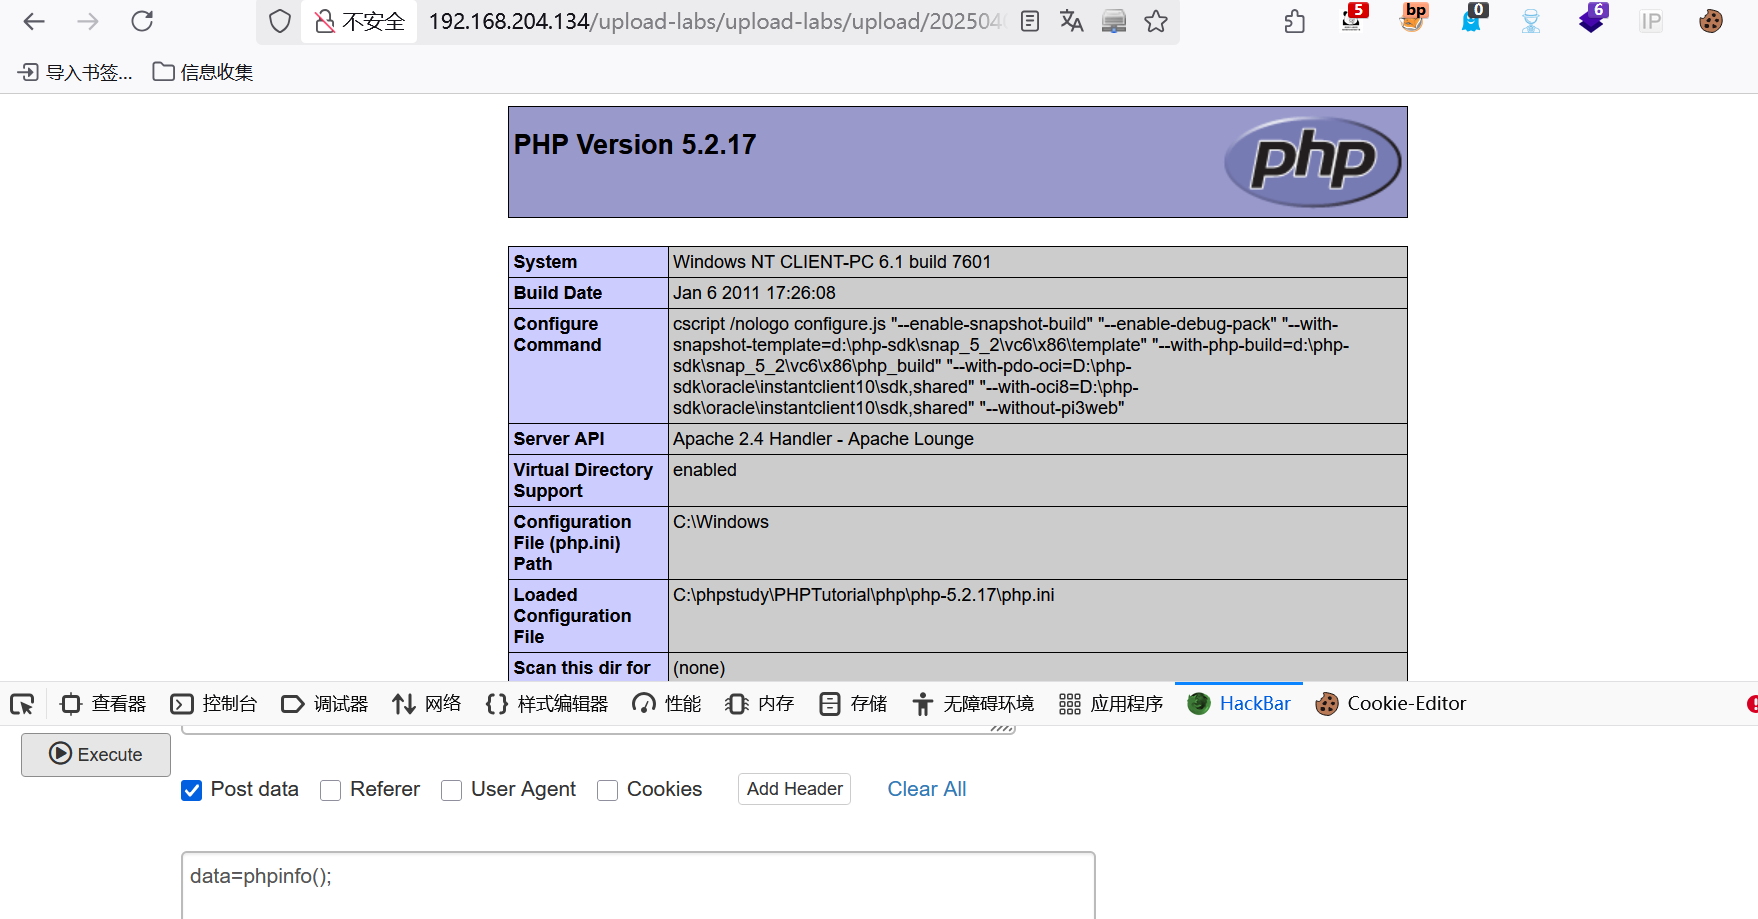Click the import bookmarks shortcut
1758x919 pixels.
[75, 72]
